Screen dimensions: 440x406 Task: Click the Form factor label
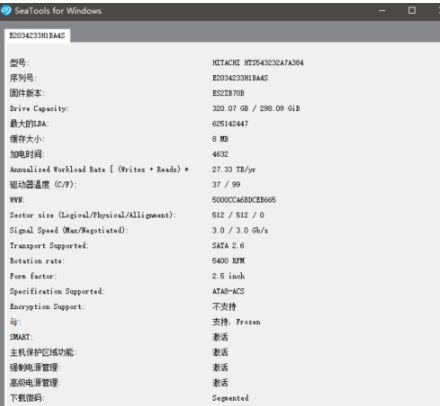tap(33, 276)
